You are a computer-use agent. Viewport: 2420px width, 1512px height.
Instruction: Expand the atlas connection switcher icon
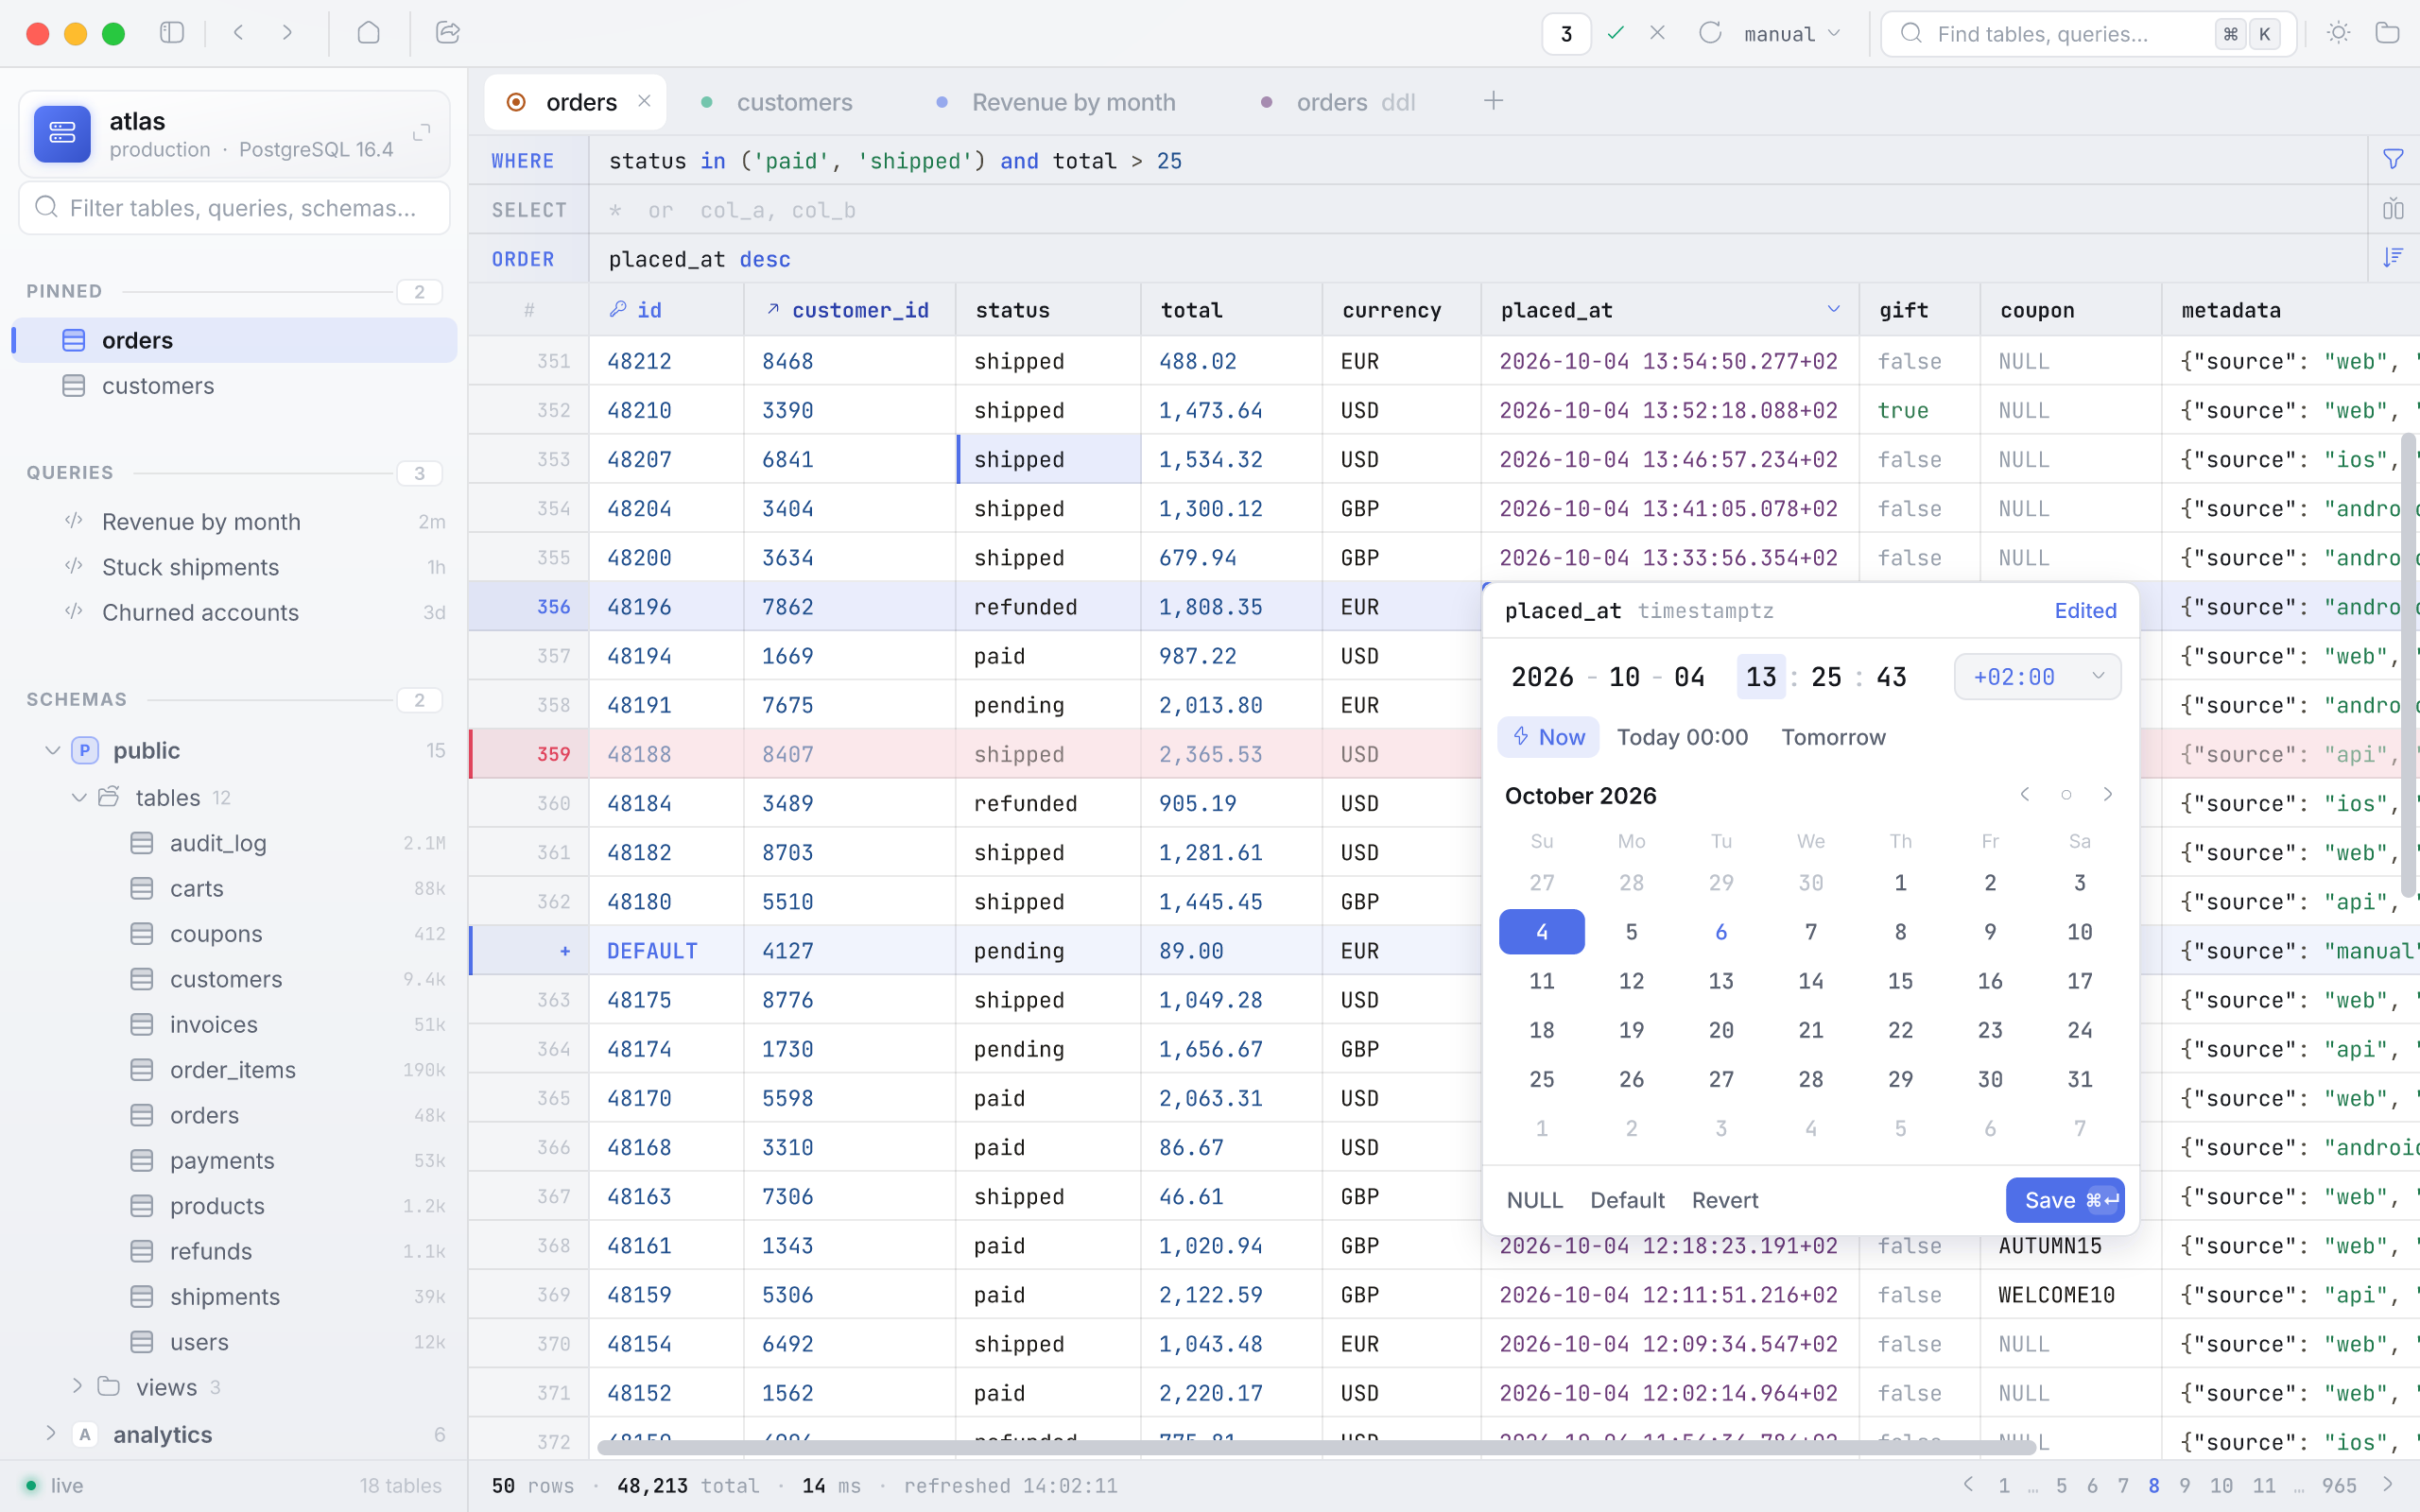tap(422, 132)
